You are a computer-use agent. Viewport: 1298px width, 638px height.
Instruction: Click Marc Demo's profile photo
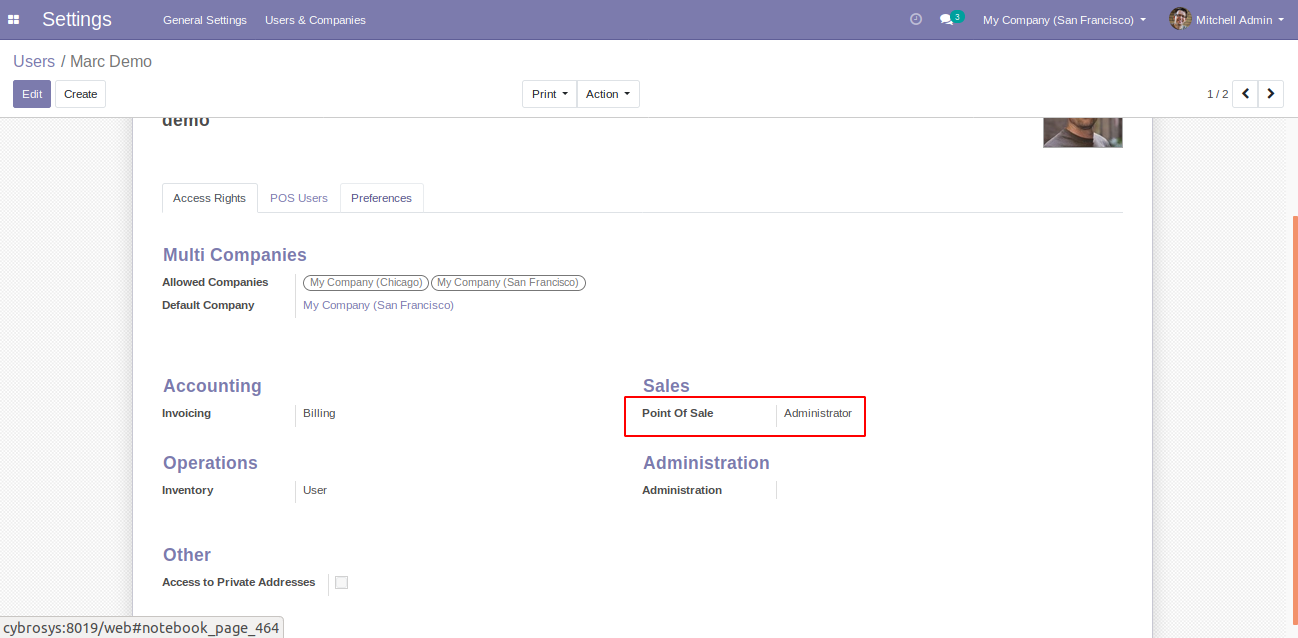(1082, 133)
